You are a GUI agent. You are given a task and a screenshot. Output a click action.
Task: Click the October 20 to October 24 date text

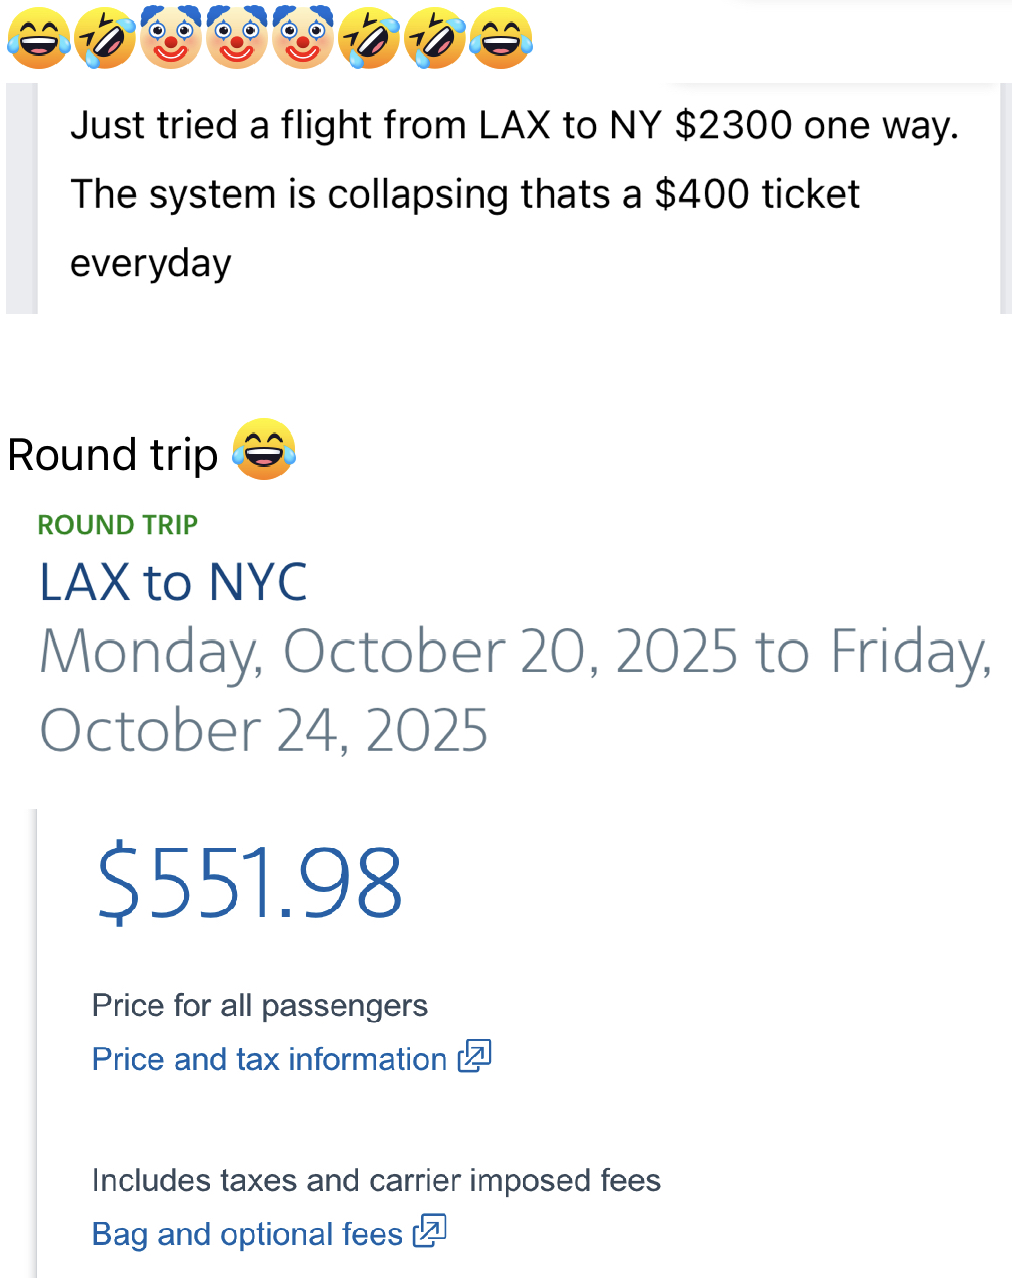[514, 690]
